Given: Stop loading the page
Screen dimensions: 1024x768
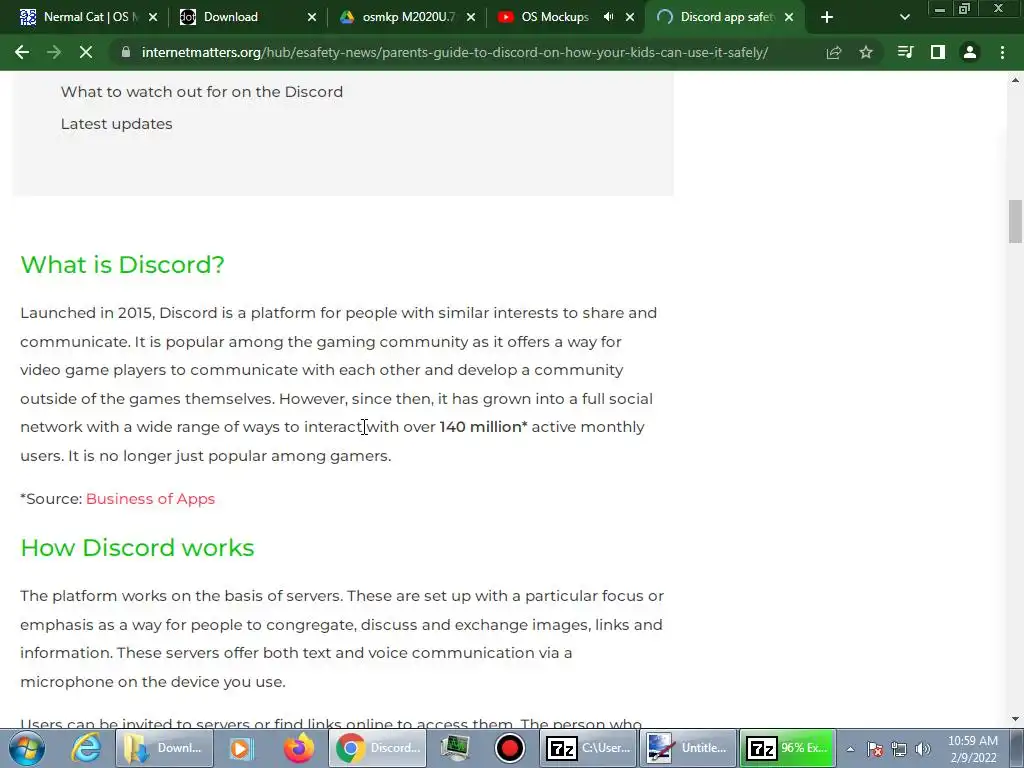Looking at the screenshot, I should coord(86,52).
